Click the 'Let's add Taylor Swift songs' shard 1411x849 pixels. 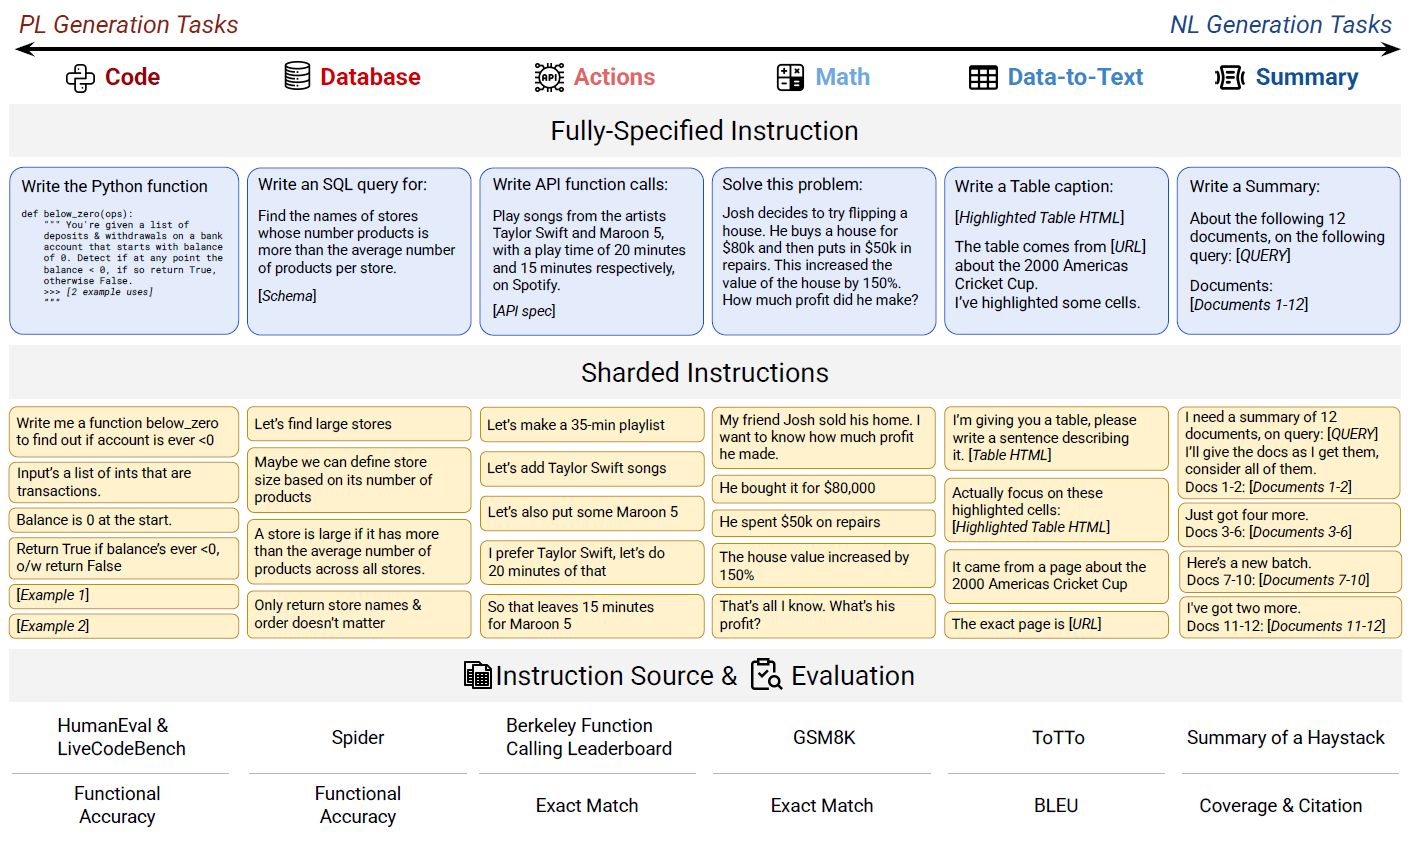(591, 468)
